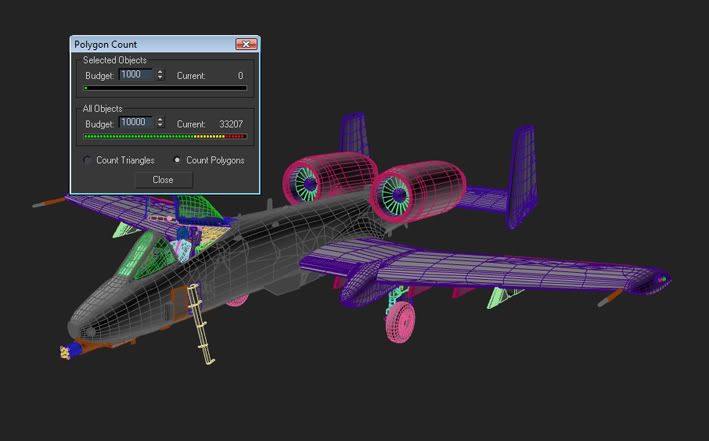Screen dimensions: 709x441
Task: Close Polygon Count with the red X
Action: (245, 45)
